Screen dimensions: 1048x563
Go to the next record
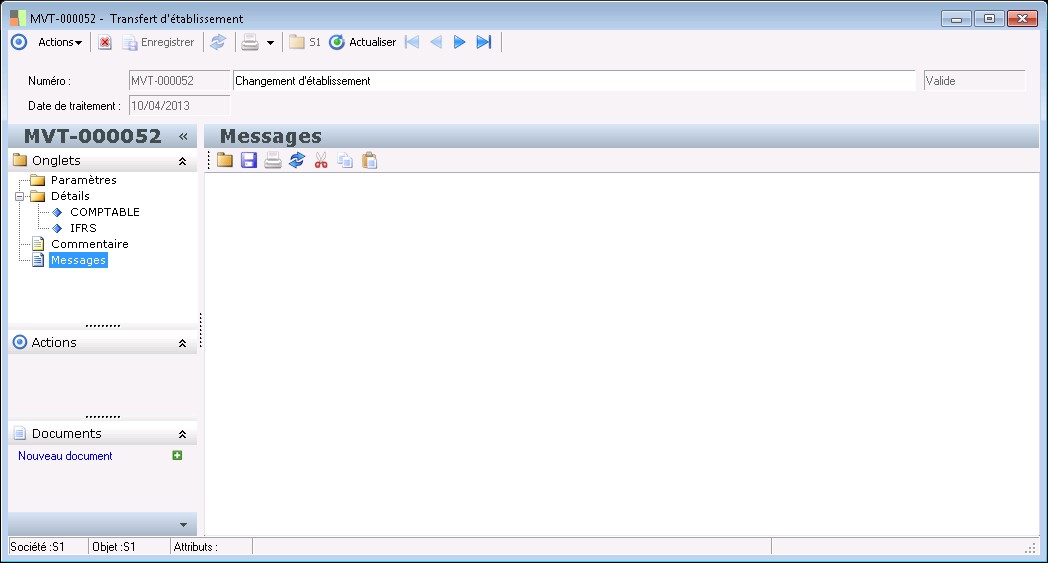(x=459, y=42)
